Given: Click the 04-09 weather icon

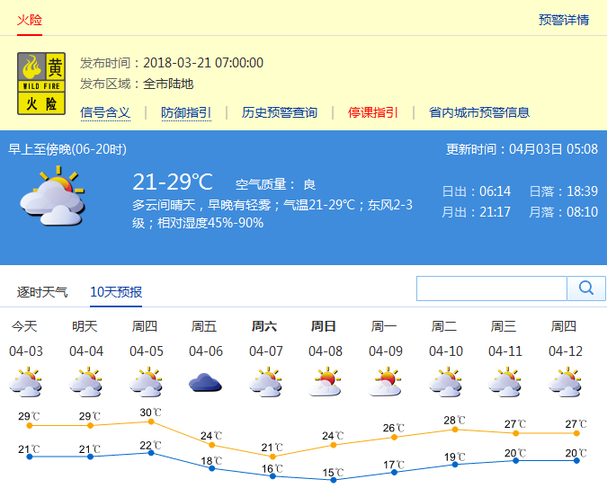Looking at the screenshot, I should tap(386, 381).
